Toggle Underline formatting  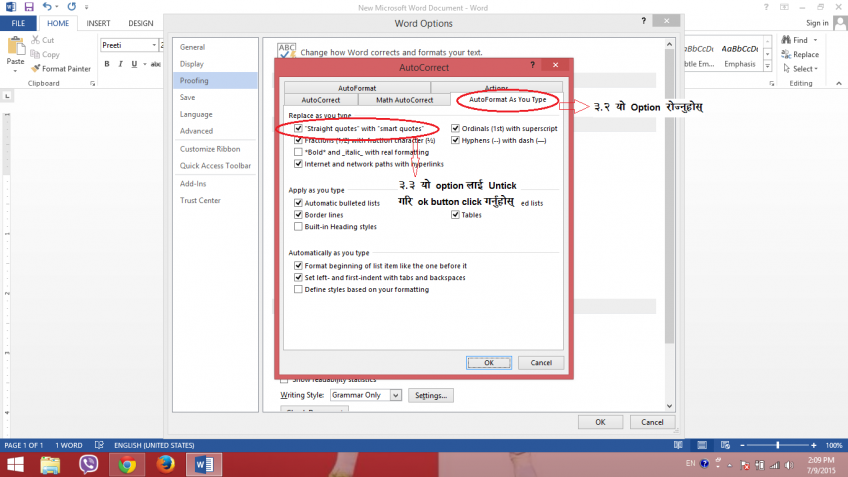click(x=134, y=64)
